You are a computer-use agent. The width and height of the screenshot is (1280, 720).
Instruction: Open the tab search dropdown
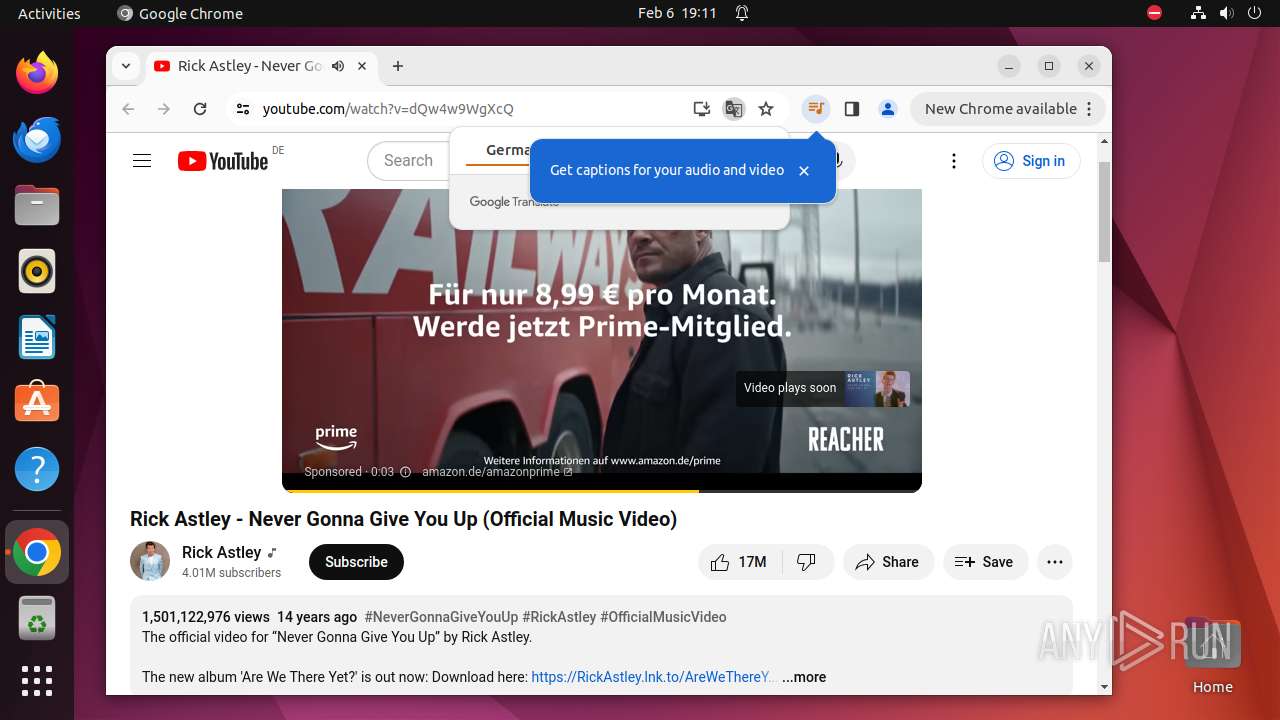click(126, 66)
